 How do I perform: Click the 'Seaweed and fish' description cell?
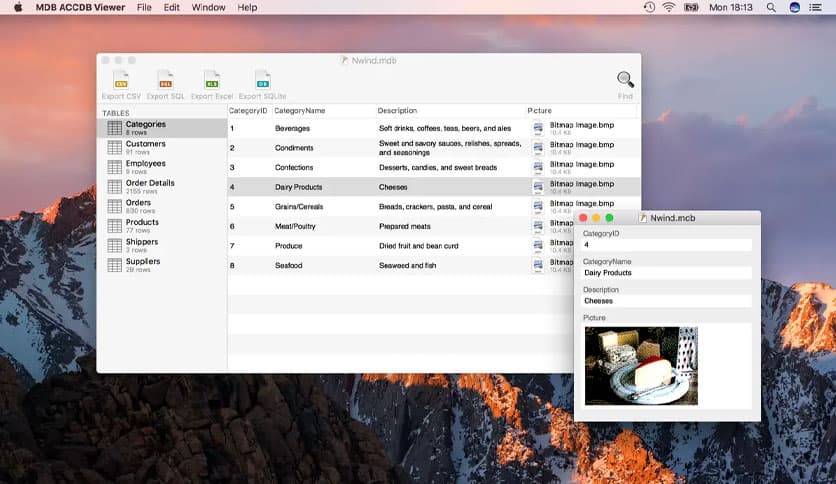[x=407, y=265]
